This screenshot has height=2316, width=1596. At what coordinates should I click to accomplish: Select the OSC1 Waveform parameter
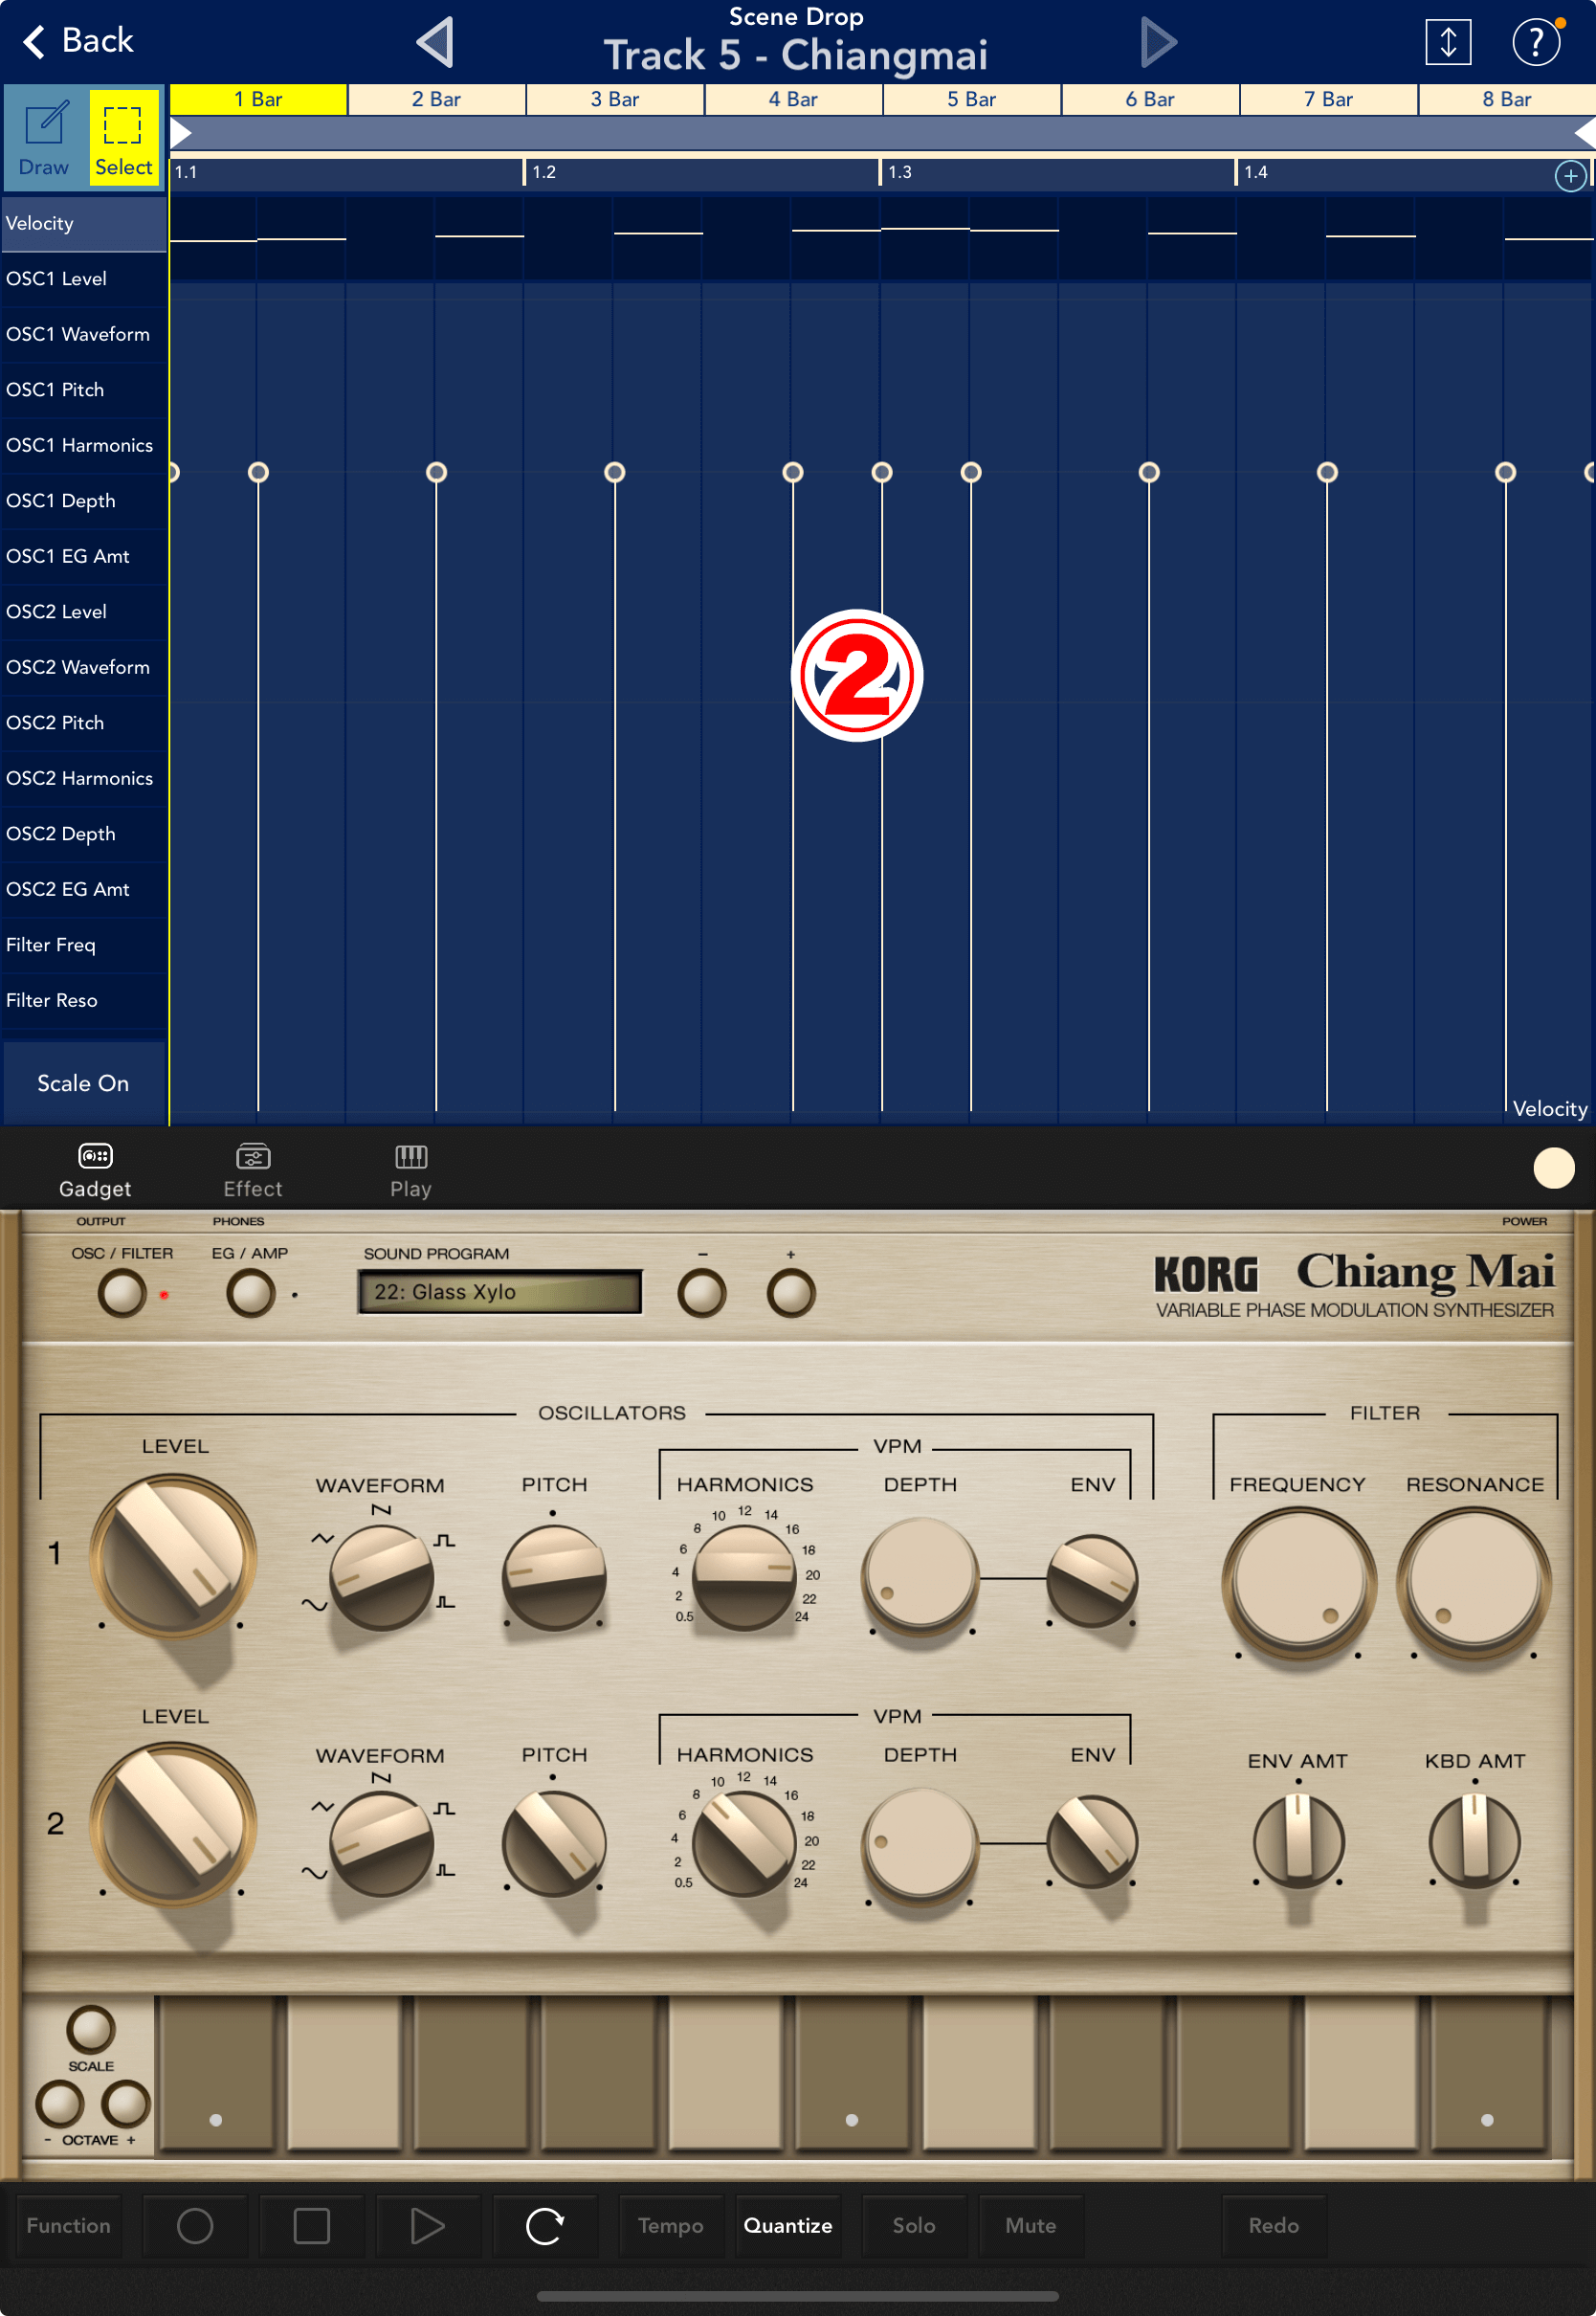83,334
